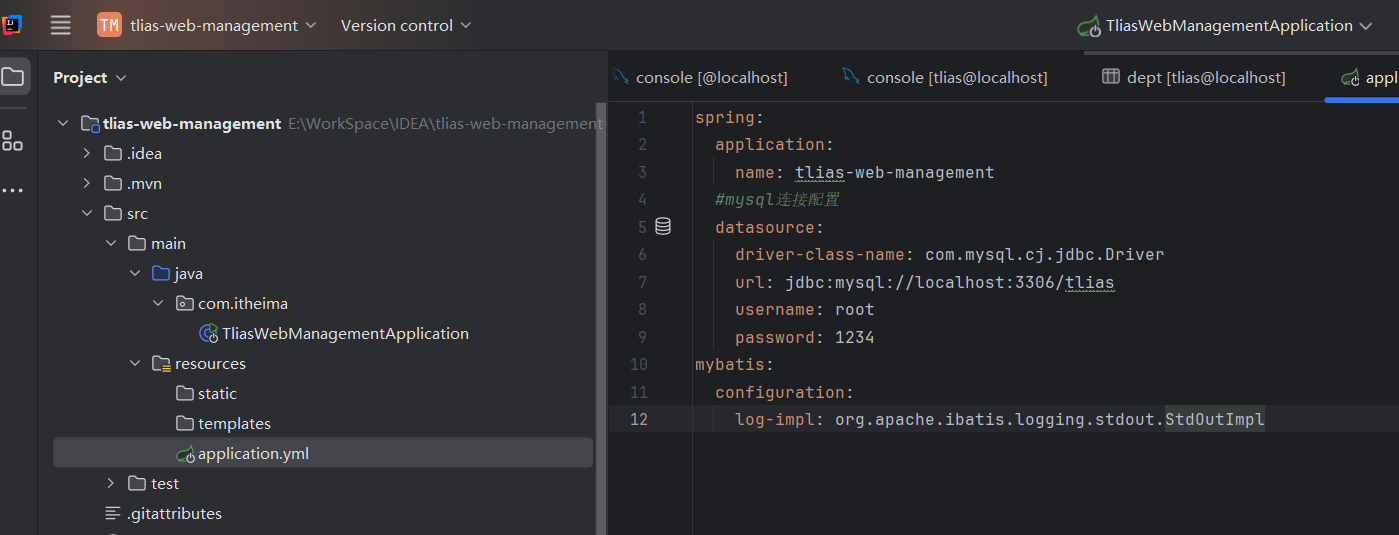Viewport: 1399px width, 535px height.
Task: Select .gitattributes file in tree
Action: (x=174, y=514)
